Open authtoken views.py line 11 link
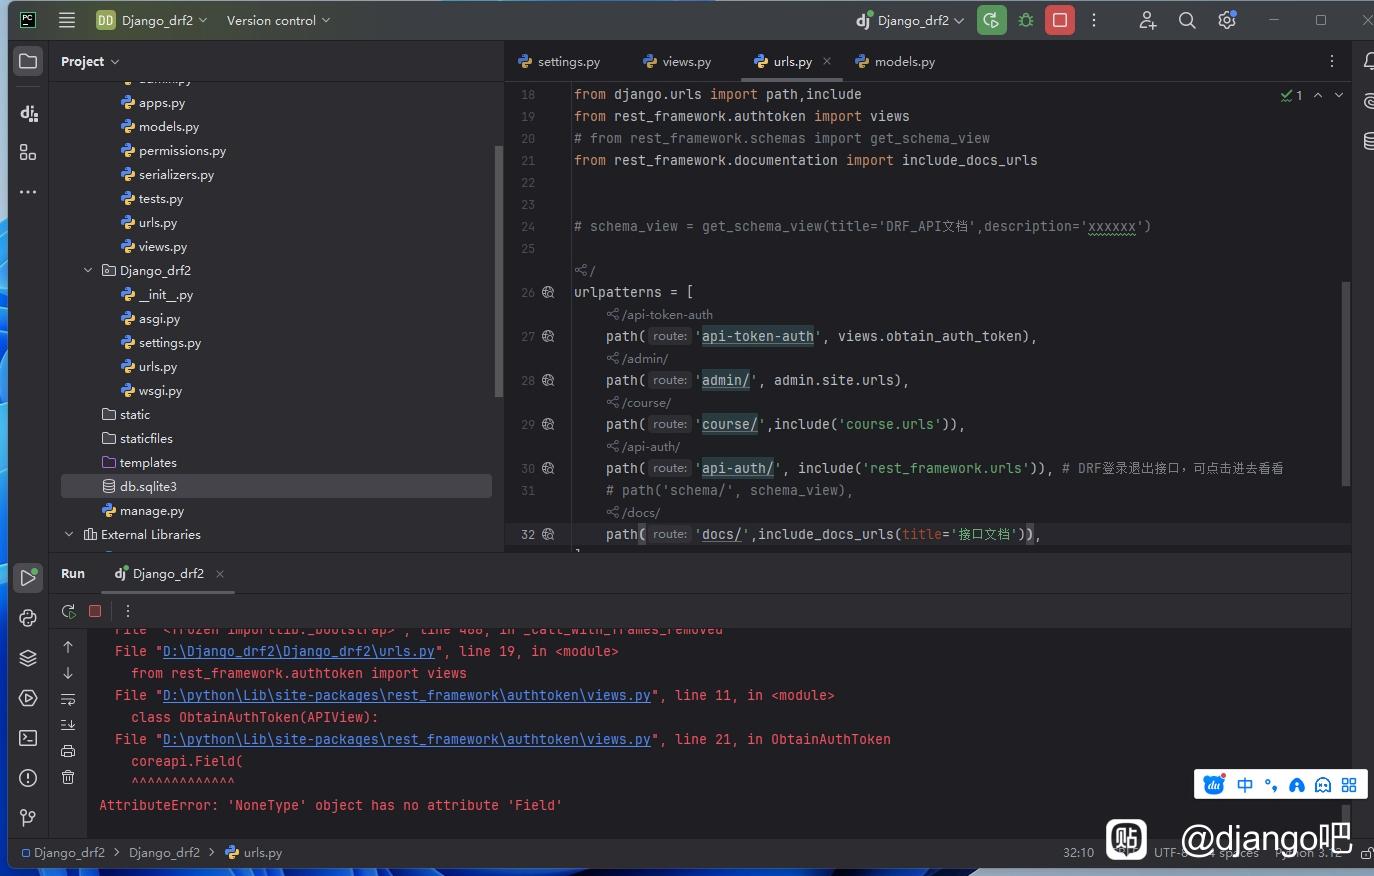 click(x=407, y=695)
